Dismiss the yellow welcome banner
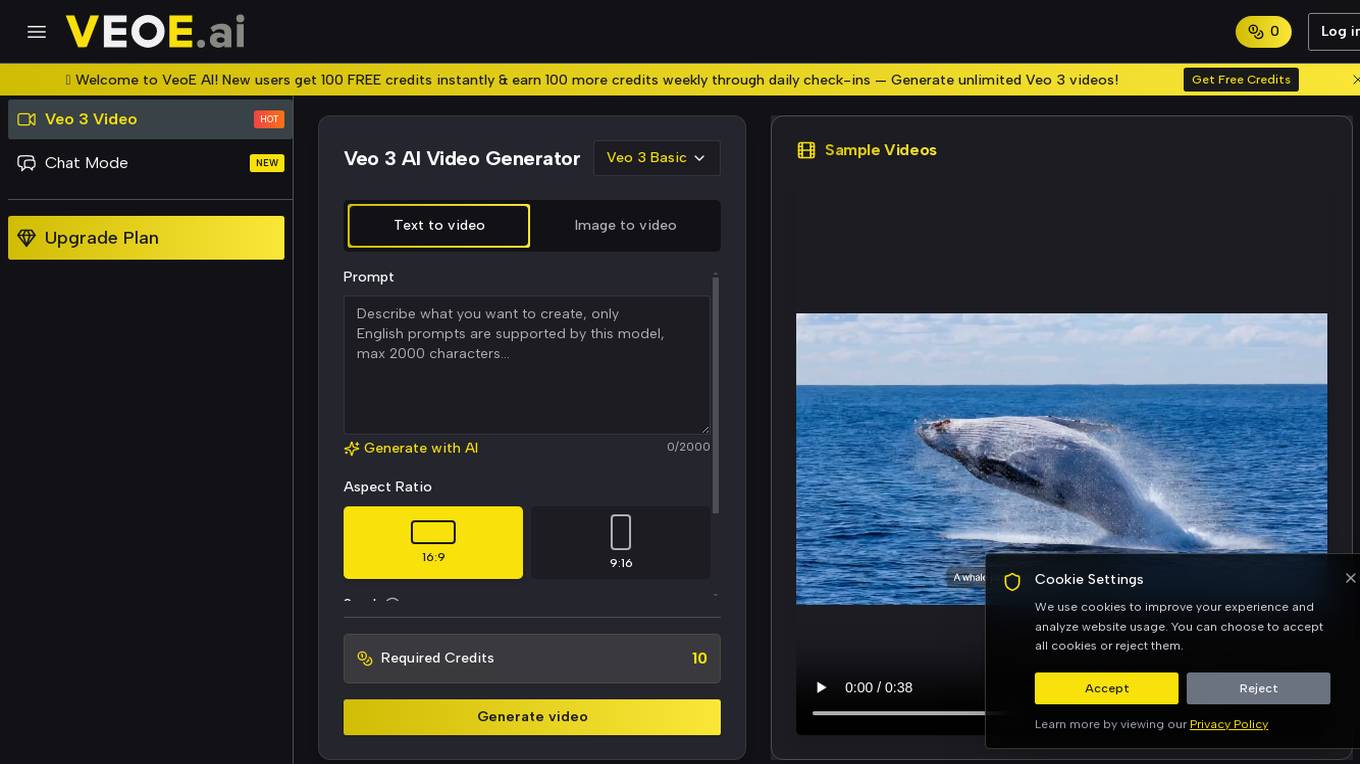The width and height of the screenshot is (1360, 764). point(1356,80)
